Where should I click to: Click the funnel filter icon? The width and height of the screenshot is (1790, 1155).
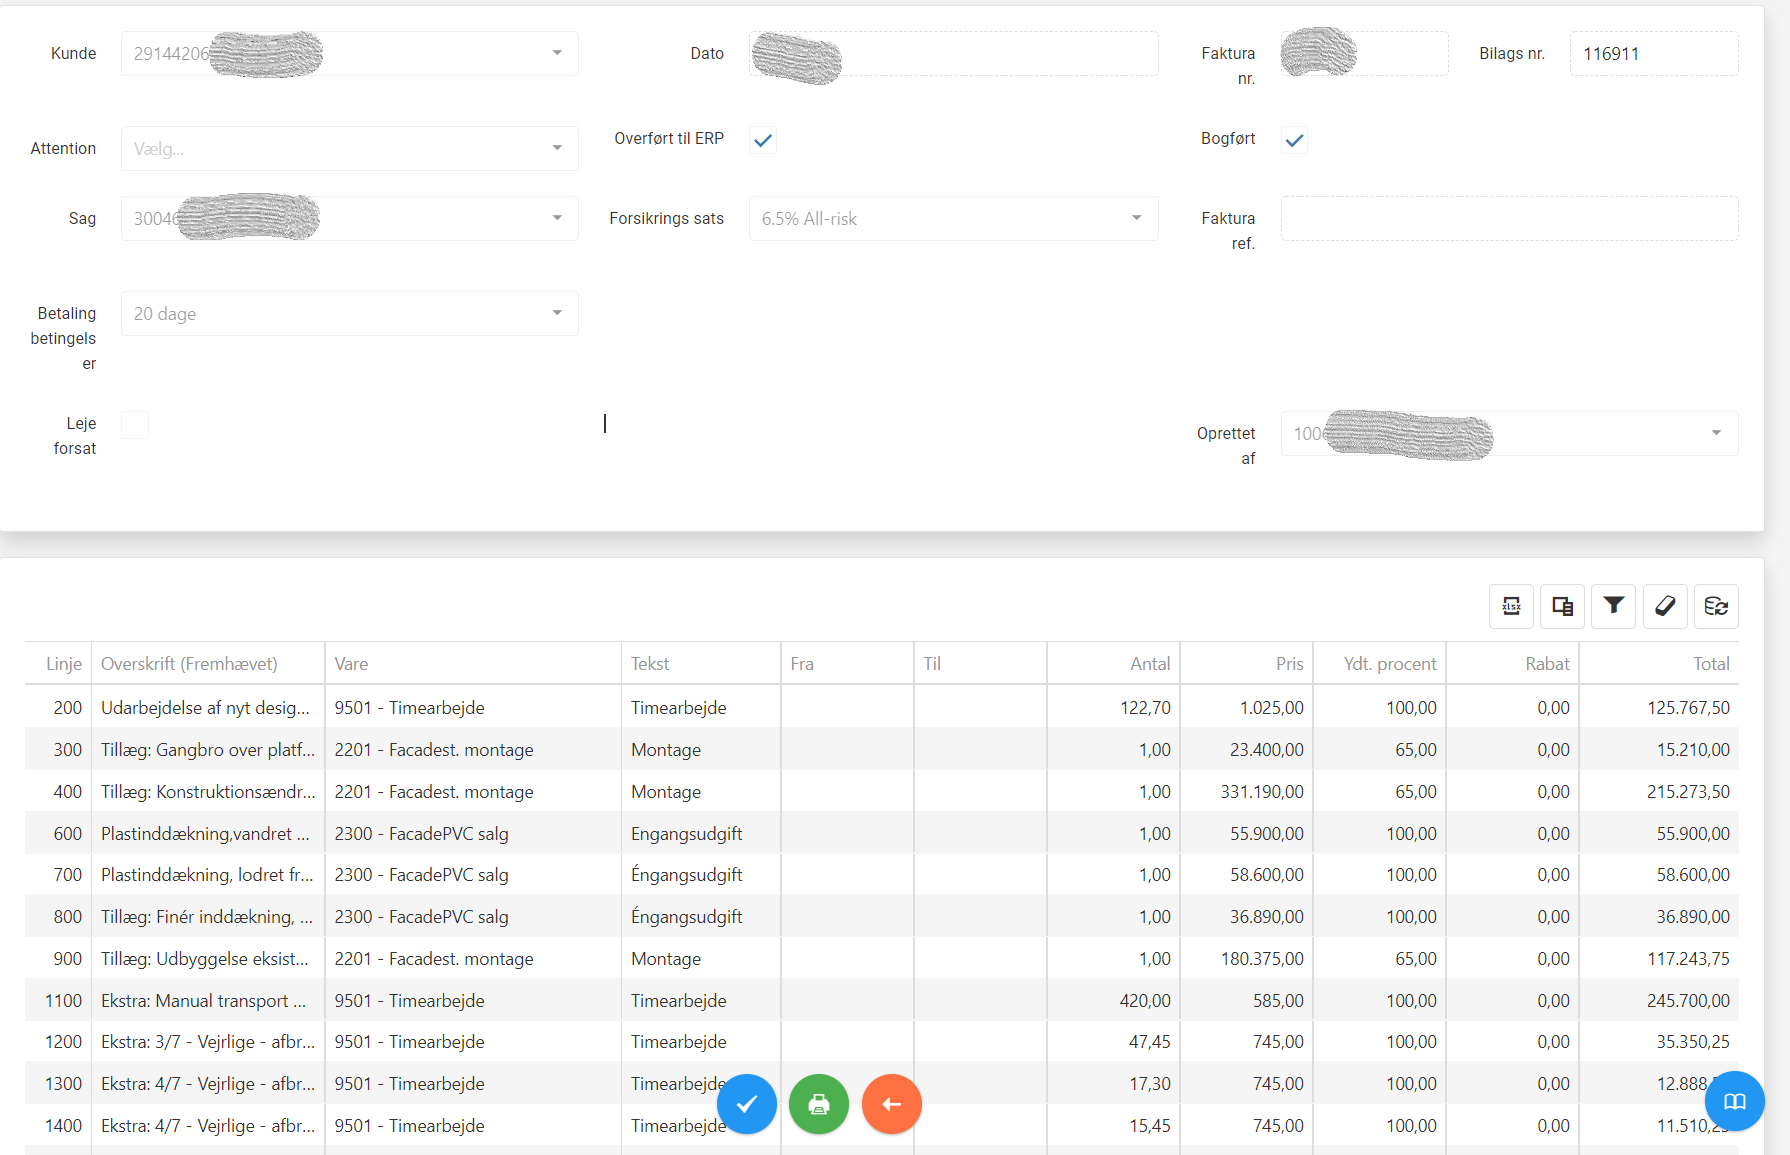(x=1613, y=606)
